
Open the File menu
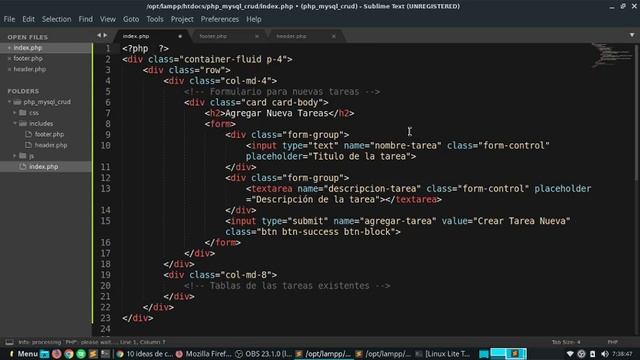pyautogui.click(x=9, y=19)
